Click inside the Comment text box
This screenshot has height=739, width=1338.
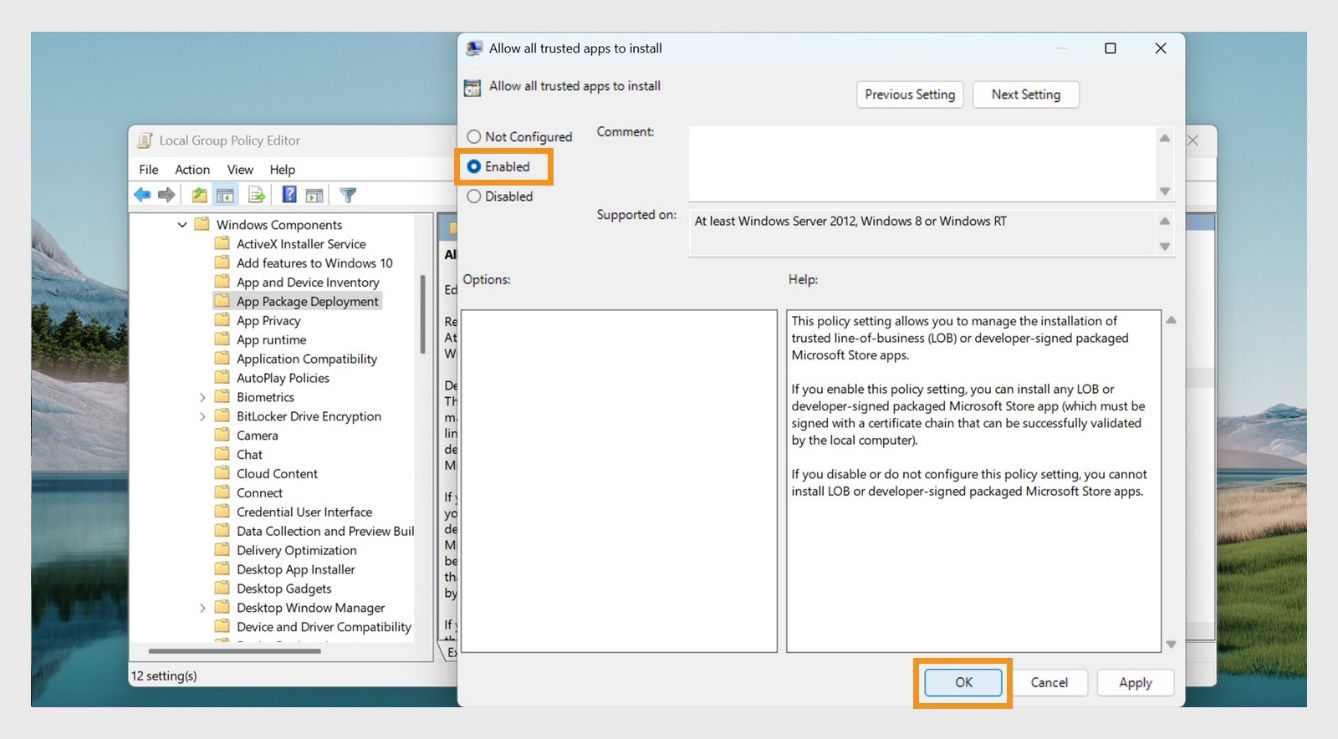(x=921, y=164)
